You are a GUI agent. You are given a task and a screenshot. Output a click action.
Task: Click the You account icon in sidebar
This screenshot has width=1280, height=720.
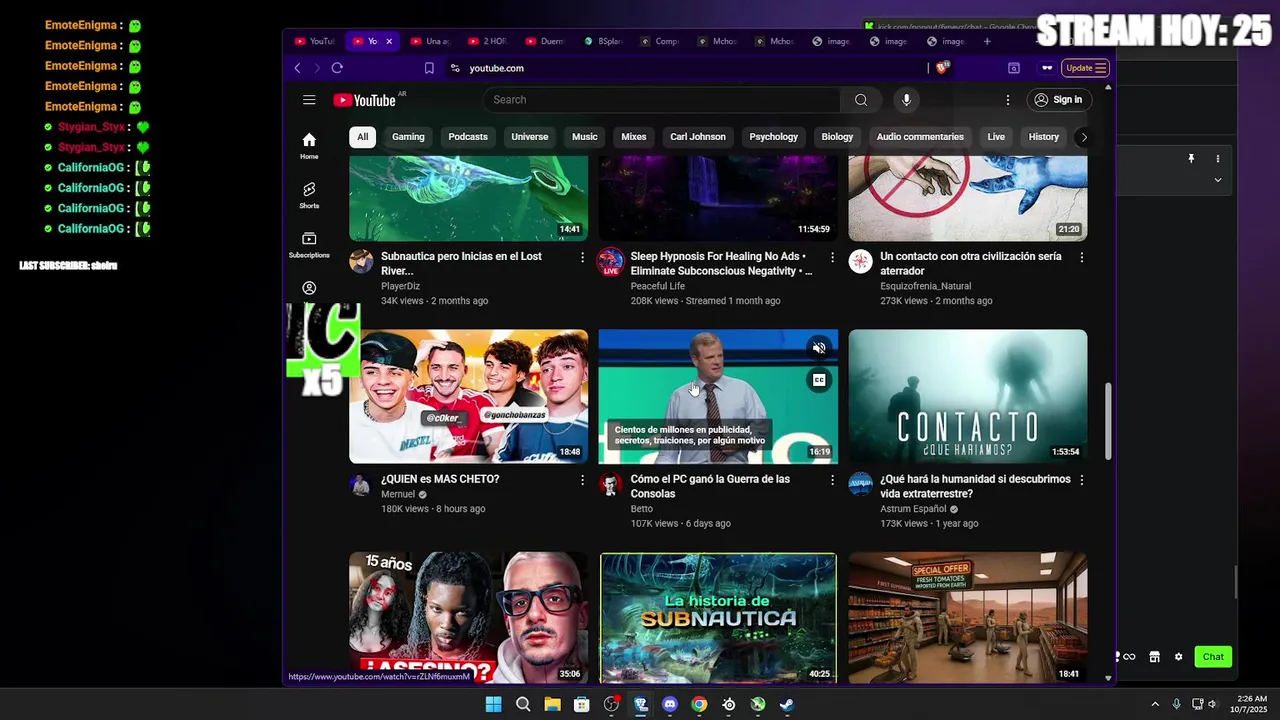click(x=309, y=288)
